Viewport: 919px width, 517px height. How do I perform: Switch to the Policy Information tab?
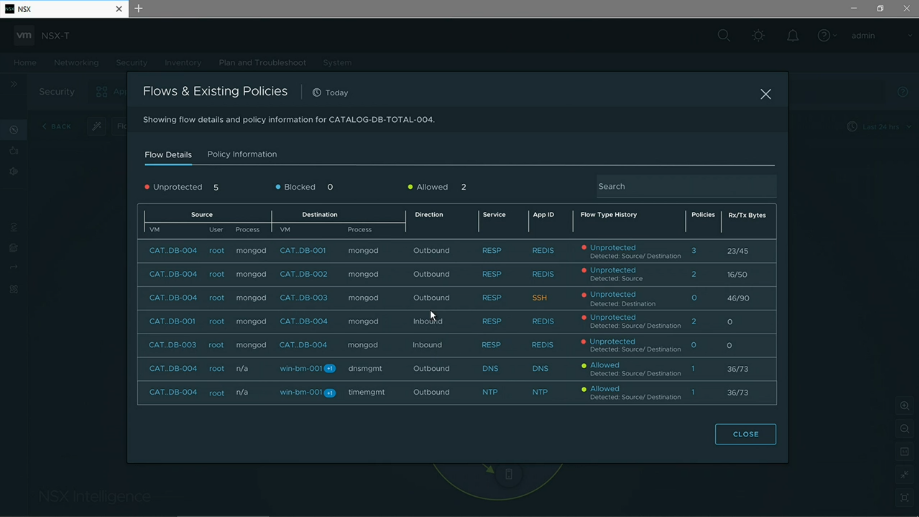click(242, 154)
